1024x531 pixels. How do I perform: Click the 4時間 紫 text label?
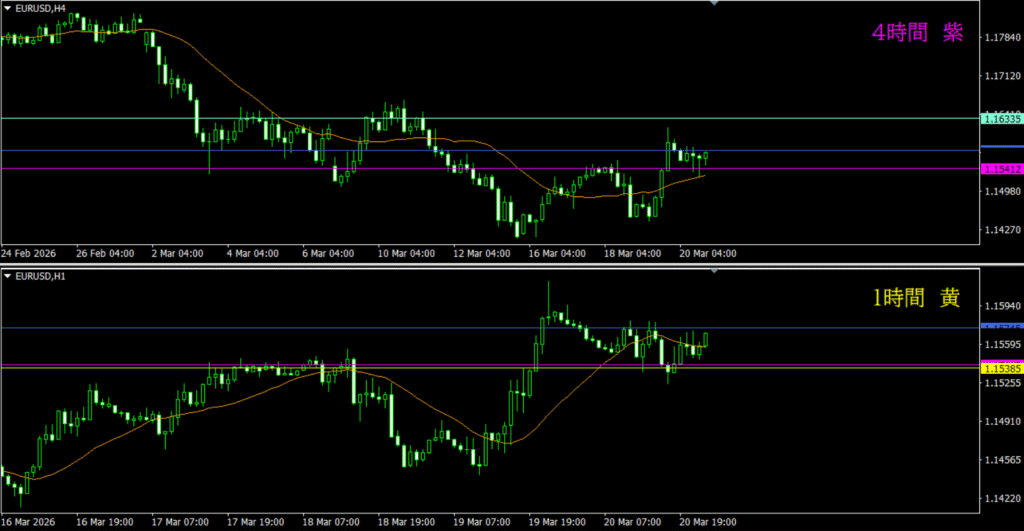pos(917,33)
